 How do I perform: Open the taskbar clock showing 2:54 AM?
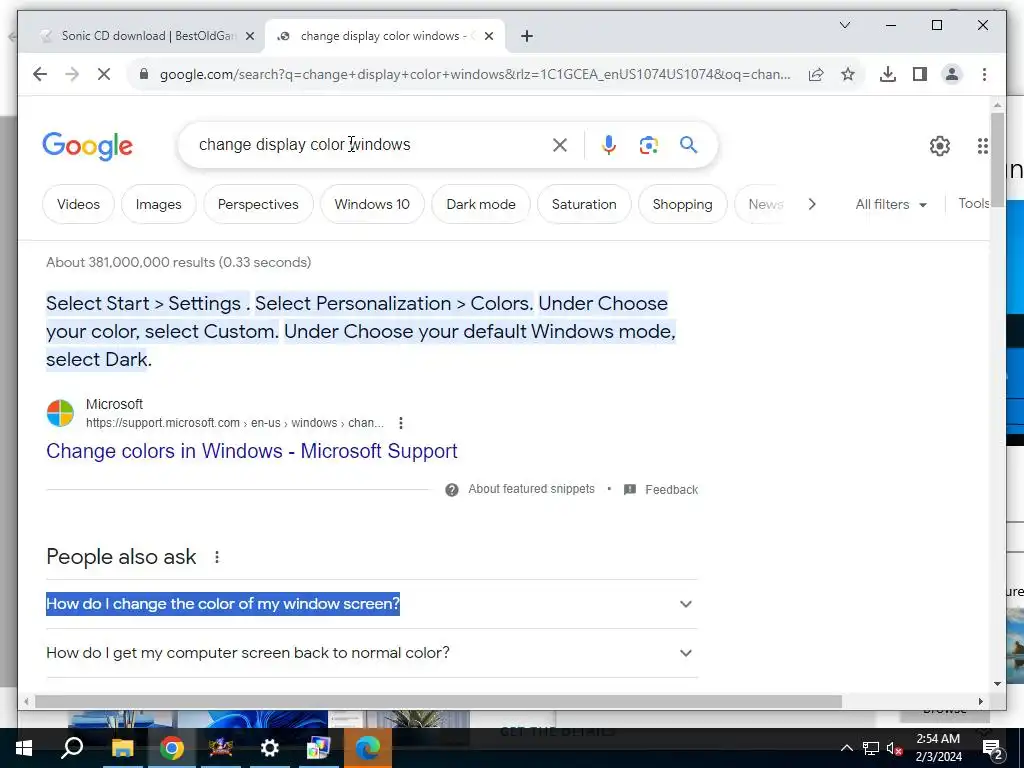[x=938, y=748]
